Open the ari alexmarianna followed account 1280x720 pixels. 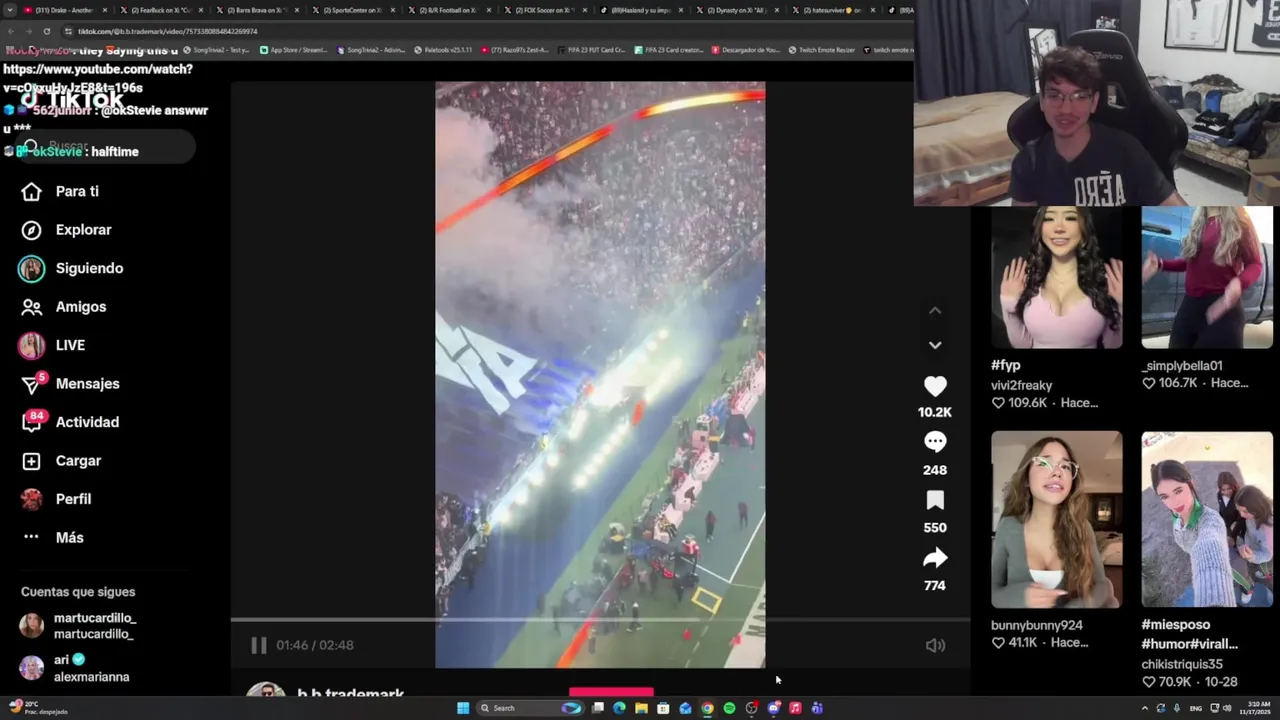(75, 668)
